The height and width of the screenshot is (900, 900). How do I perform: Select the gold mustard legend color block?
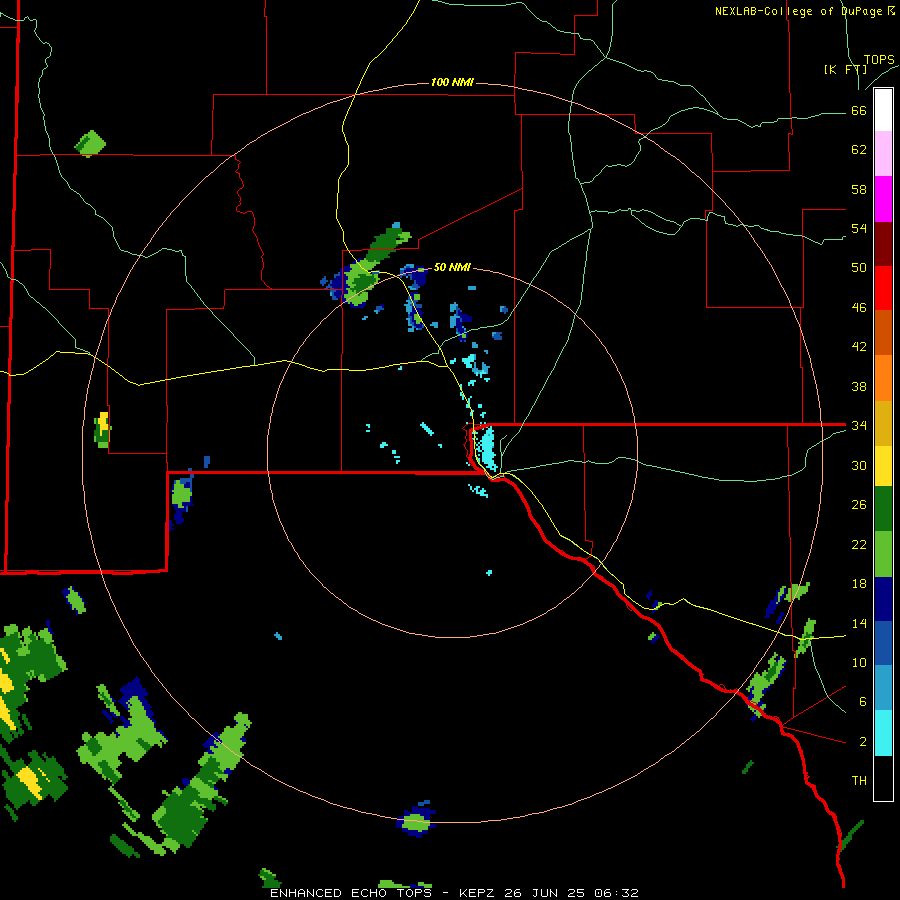883,423
